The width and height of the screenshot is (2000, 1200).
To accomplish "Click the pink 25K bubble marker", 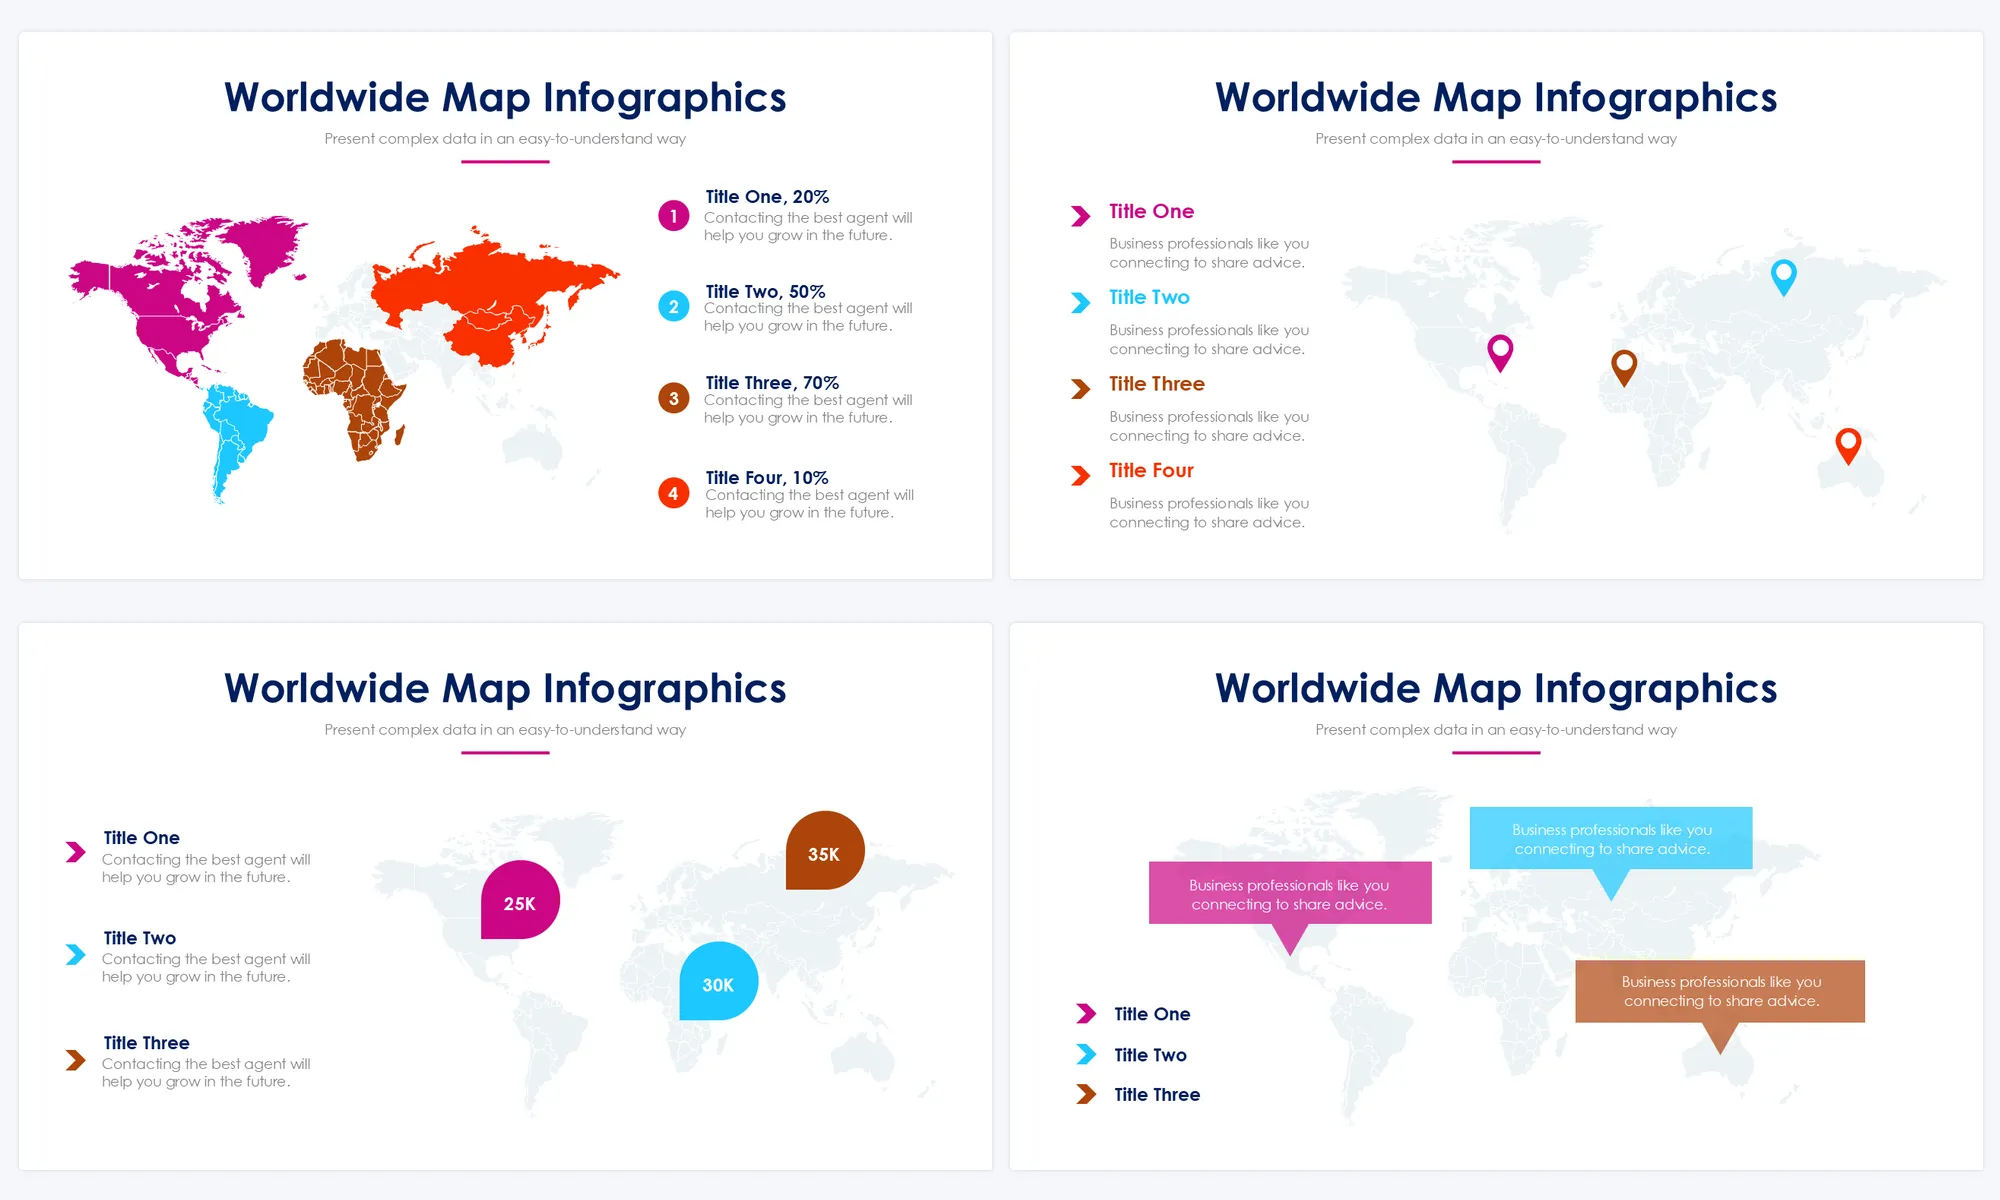I will (520, 900).
